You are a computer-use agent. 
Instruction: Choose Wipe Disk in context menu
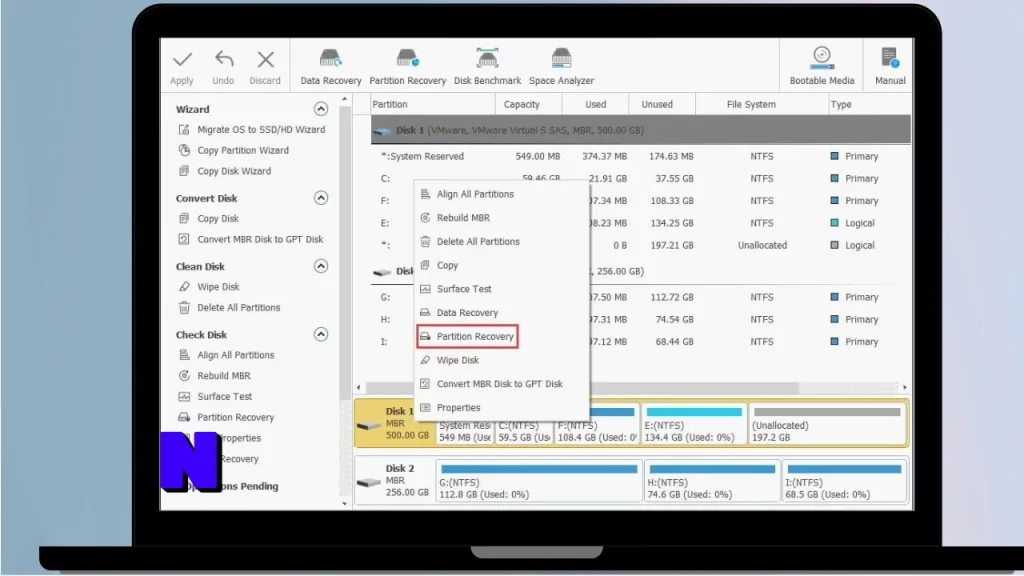(x=502, y=360)
